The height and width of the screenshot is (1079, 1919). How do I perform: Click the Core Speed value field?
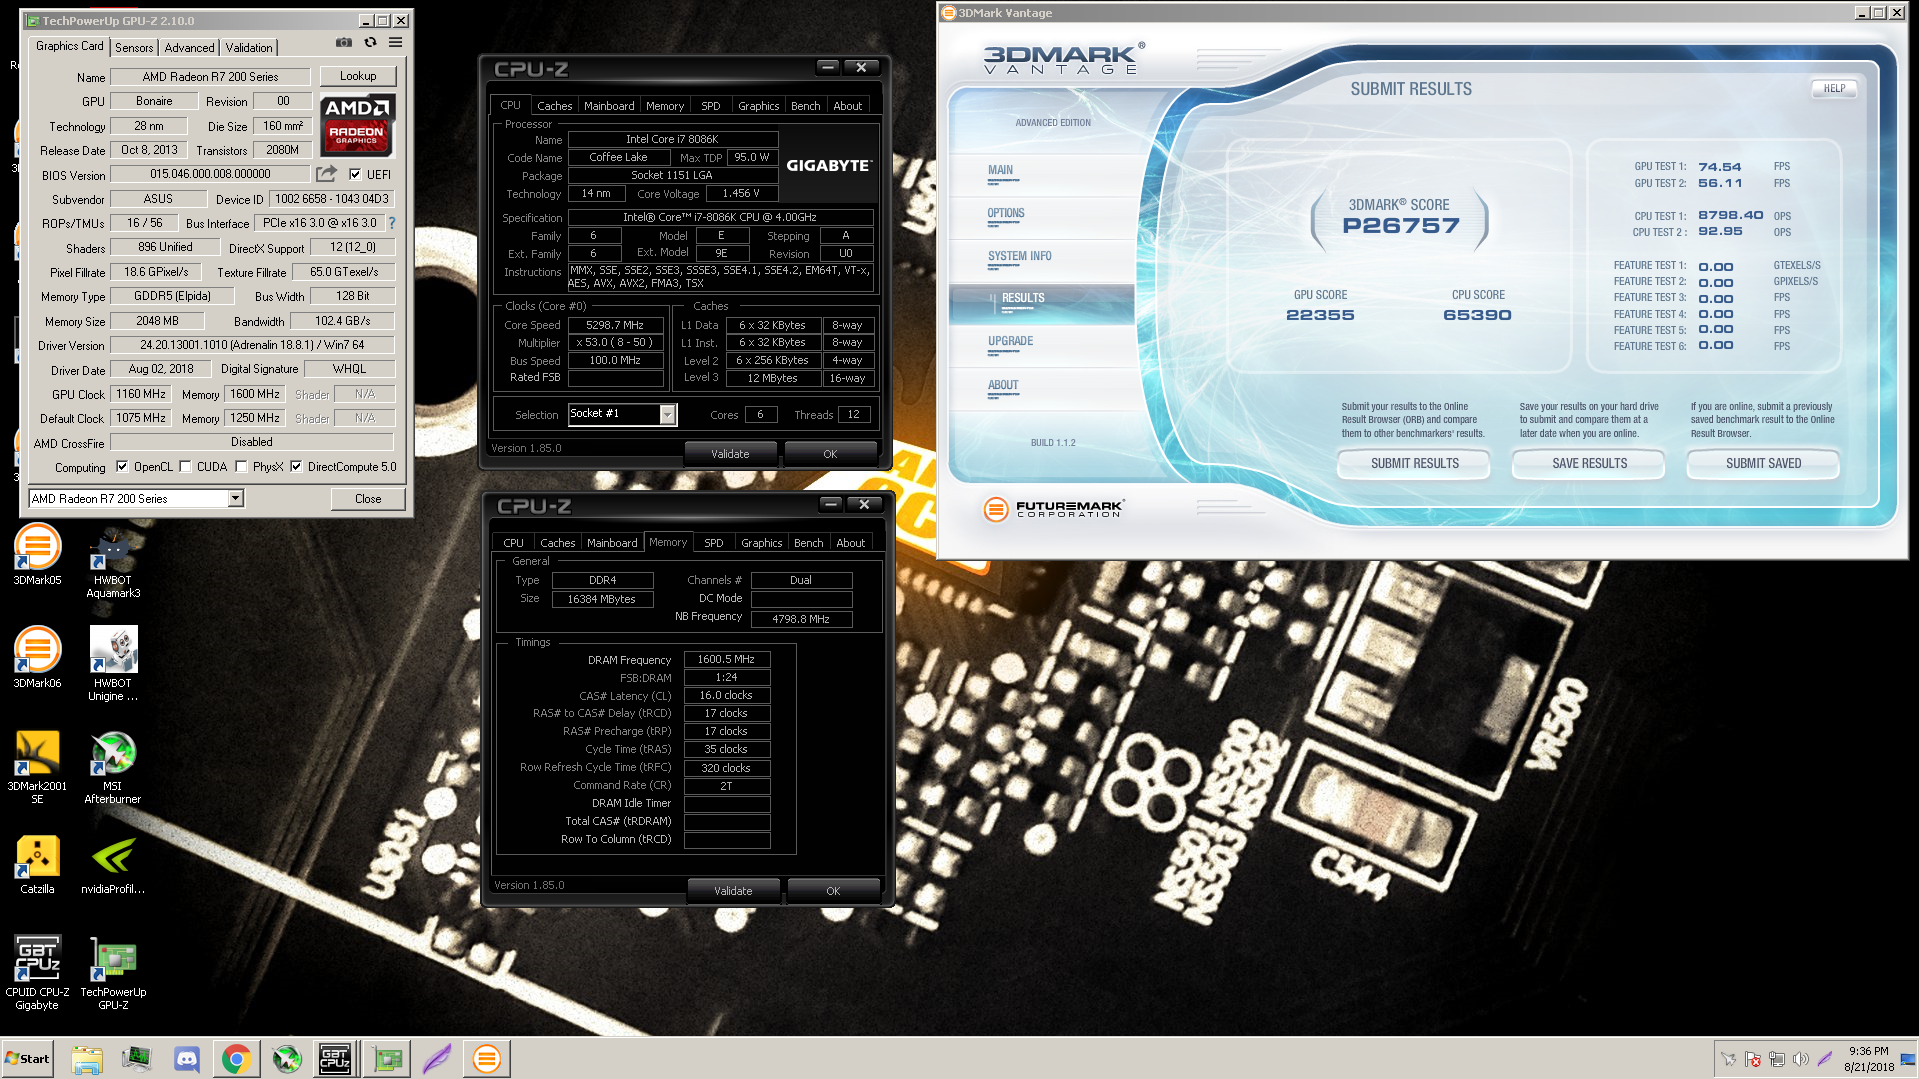[x=616, y=325]
